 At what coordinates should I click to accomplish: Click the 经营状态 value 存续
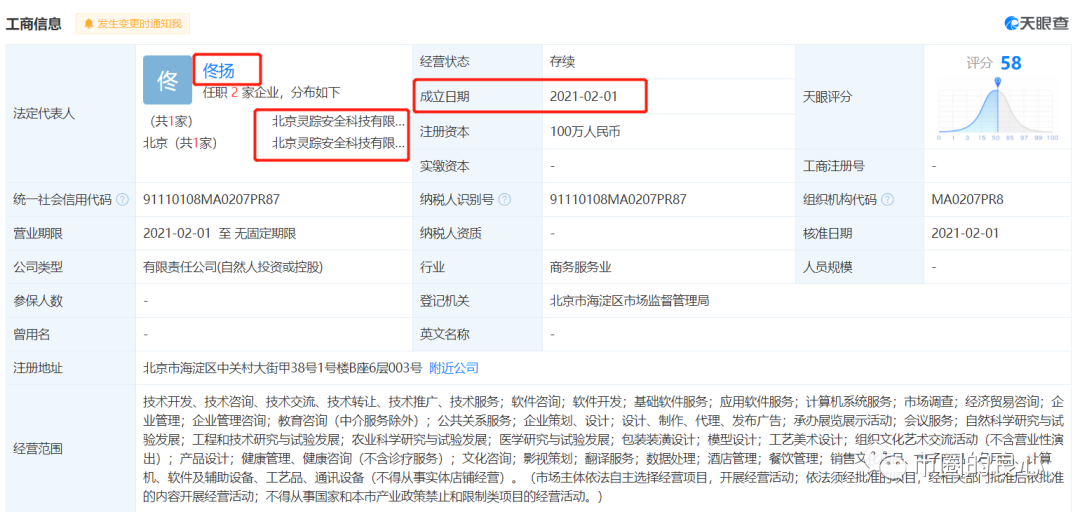pos(562,61)
